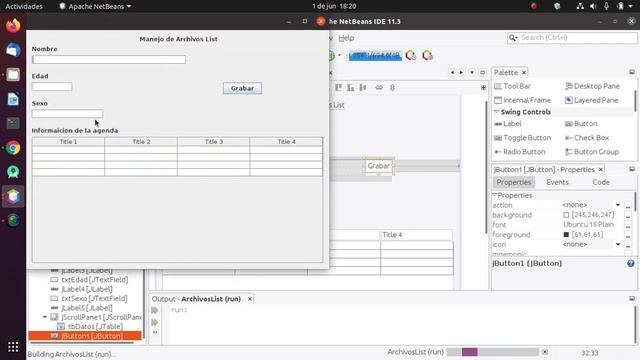
Task: Open the Help menu
Action: 346,38
